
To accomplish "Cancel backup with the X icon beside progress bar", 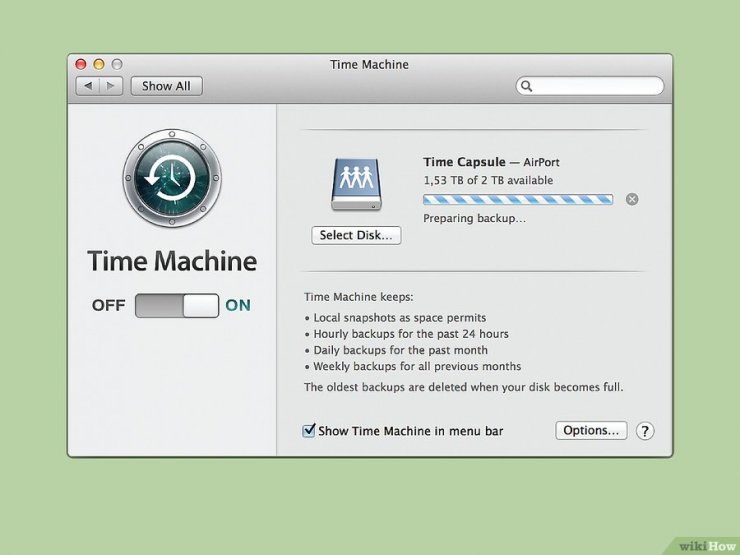I will pos(632,199).
